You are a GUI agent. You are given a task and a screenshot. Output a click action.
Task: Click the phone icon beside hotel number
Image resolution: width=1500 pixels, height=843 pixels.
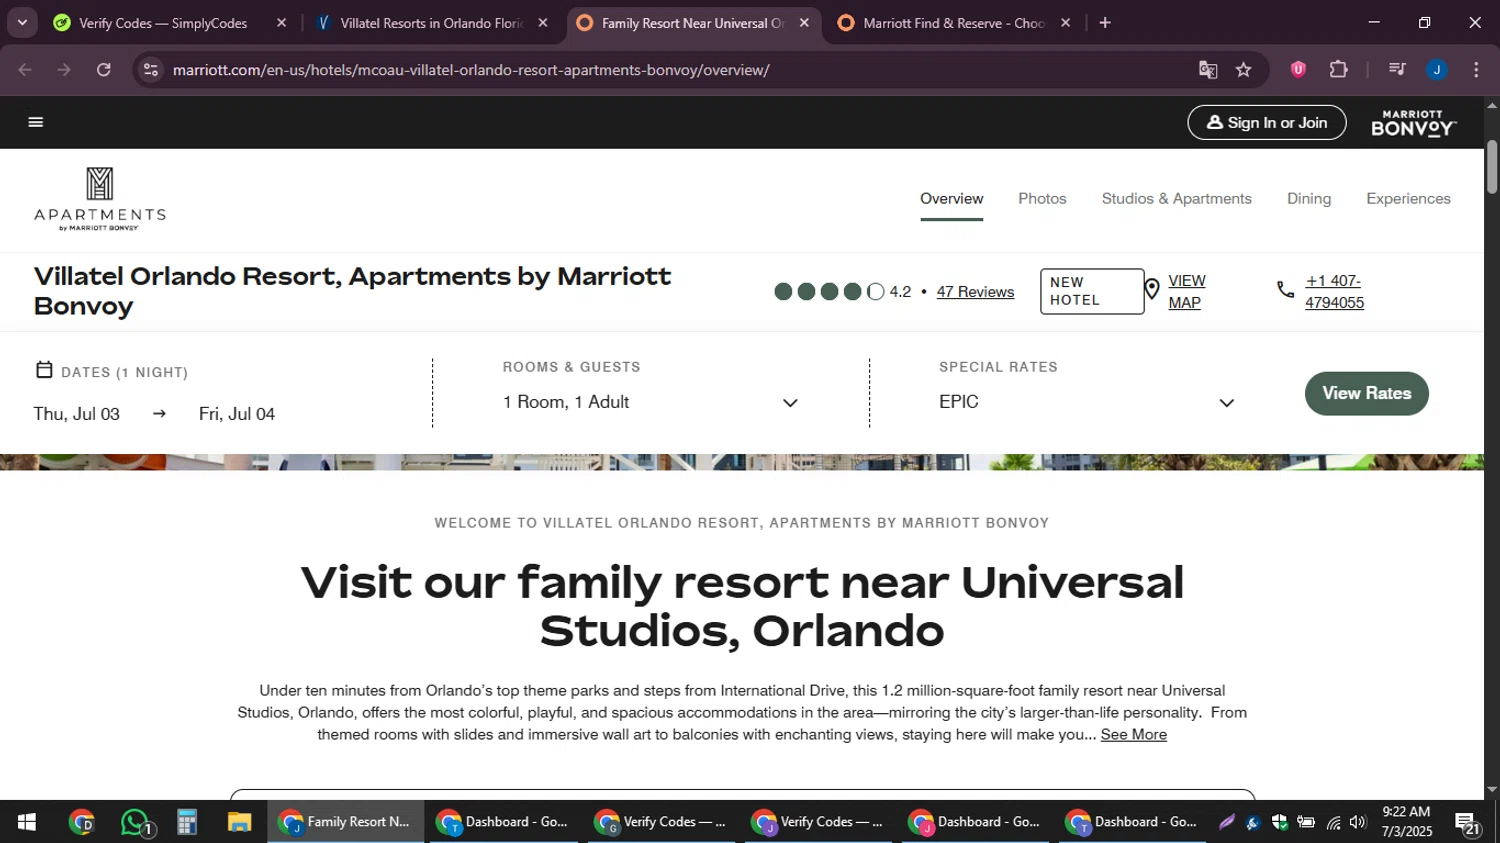coord(1286,290)
